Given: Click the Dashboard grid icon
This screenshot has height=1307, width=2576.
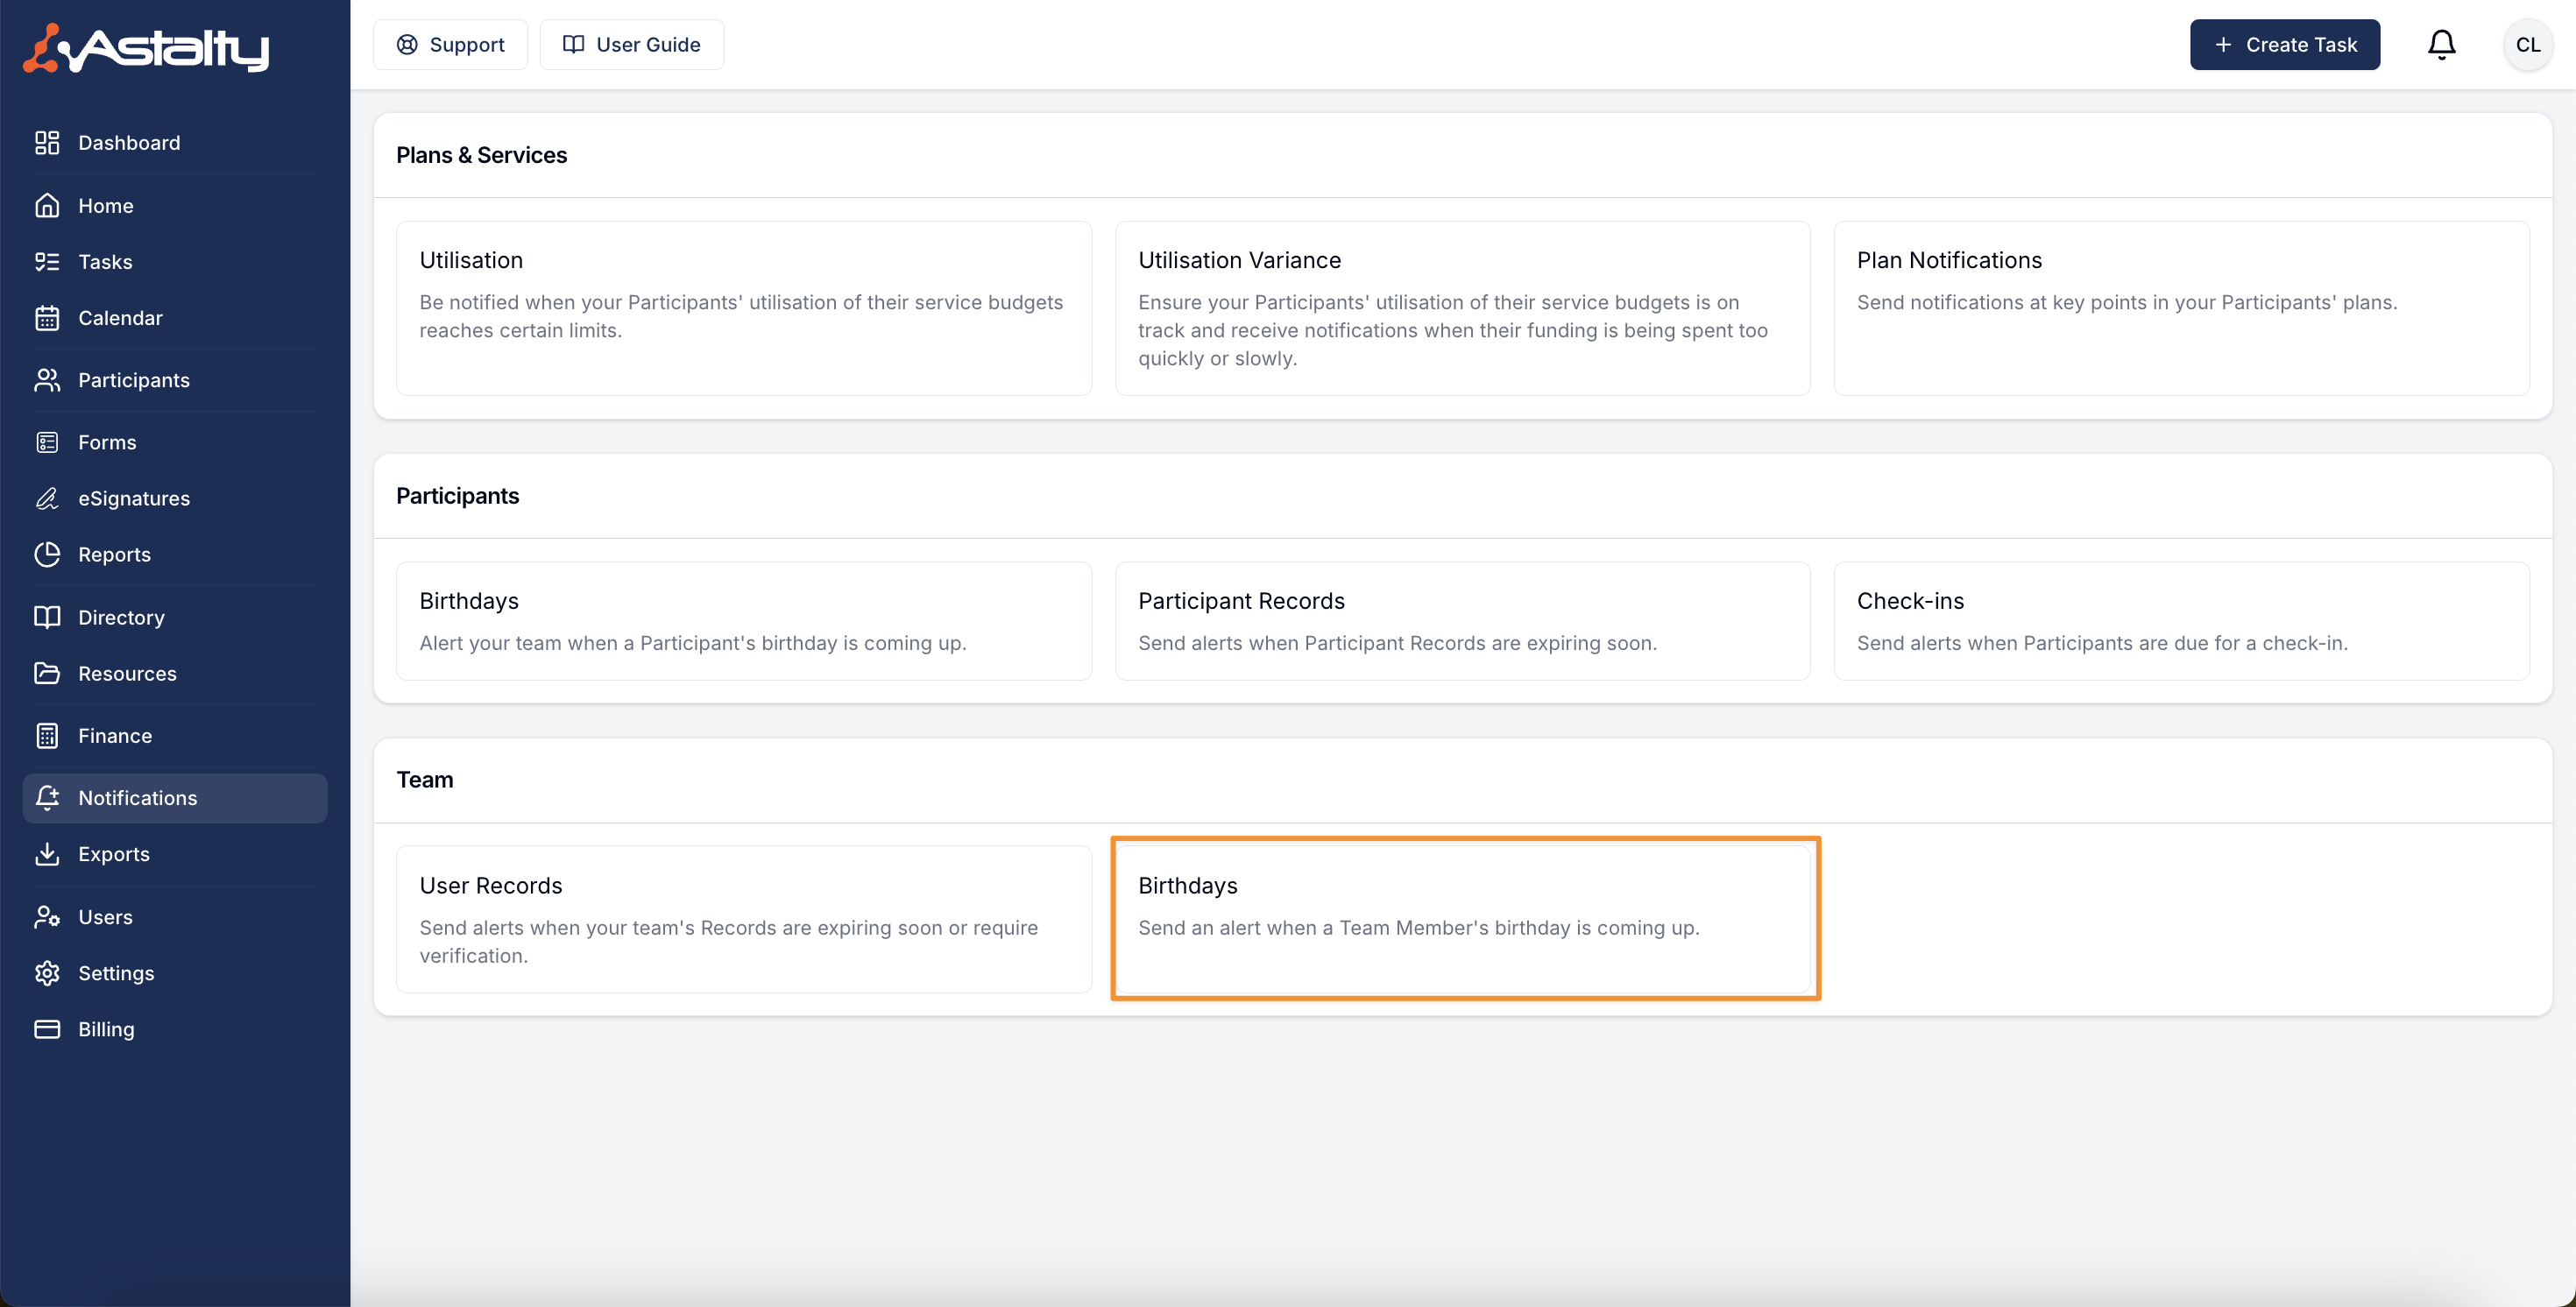Looking at the screenshot, I should coord(47,143).
